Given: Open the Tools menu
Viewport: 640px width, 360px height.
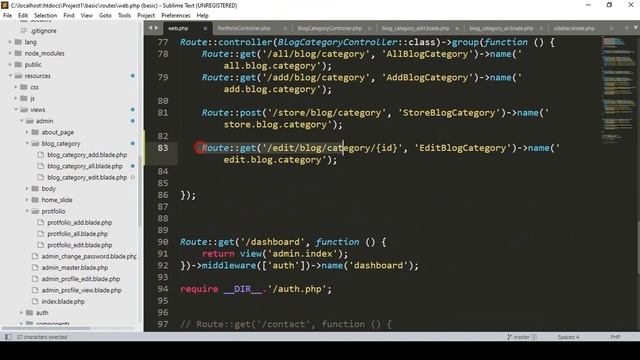Looking at the screenshot, I should (x=124, y=16).
